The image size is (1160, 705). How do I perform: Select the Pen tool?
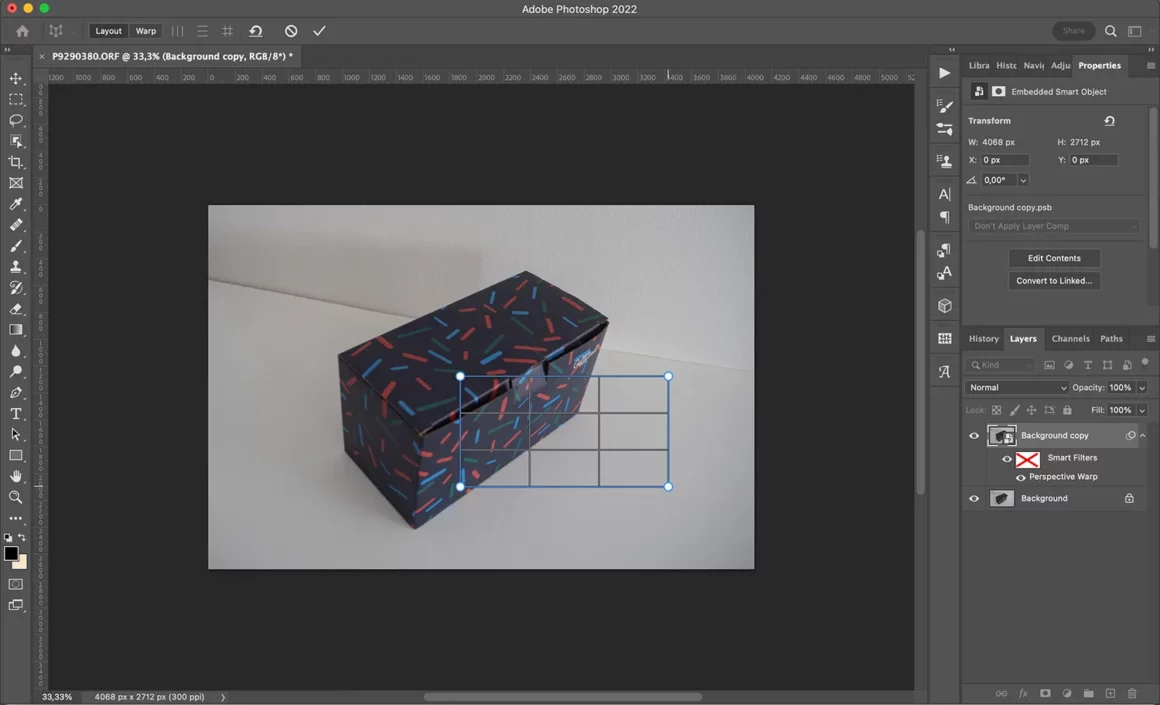coord(16,392)
